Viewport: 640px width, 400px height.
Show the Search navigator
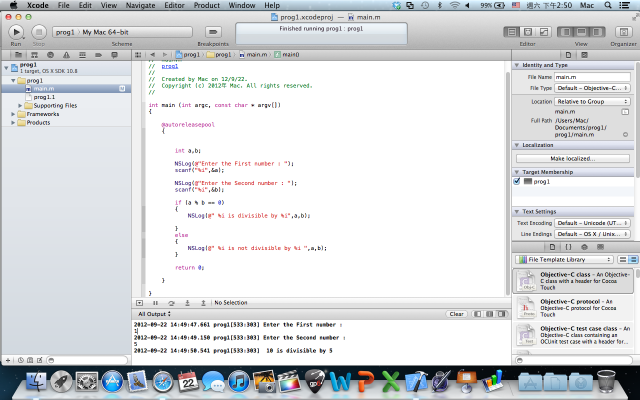50,55
